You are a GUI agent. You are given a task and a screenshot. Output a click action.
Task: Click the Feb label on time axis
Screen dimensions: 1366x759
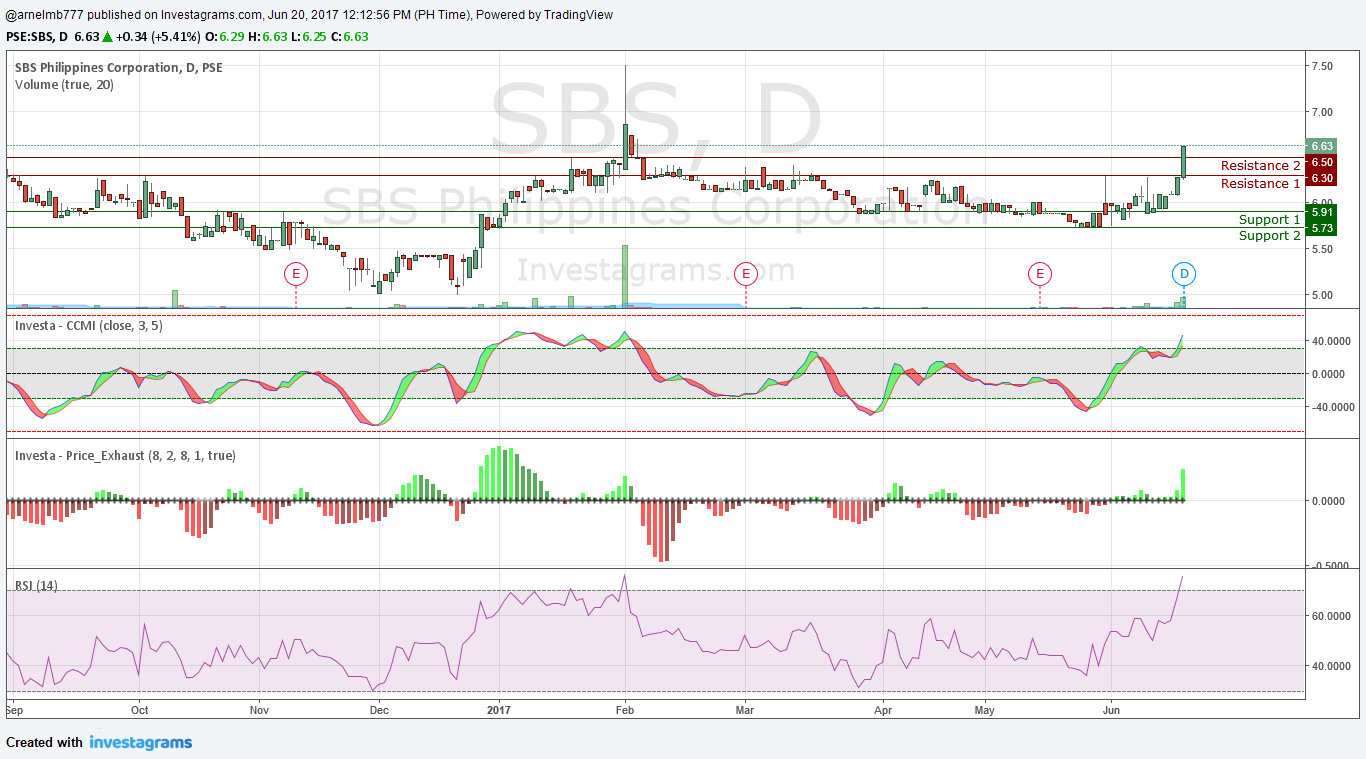coord(625,711)
